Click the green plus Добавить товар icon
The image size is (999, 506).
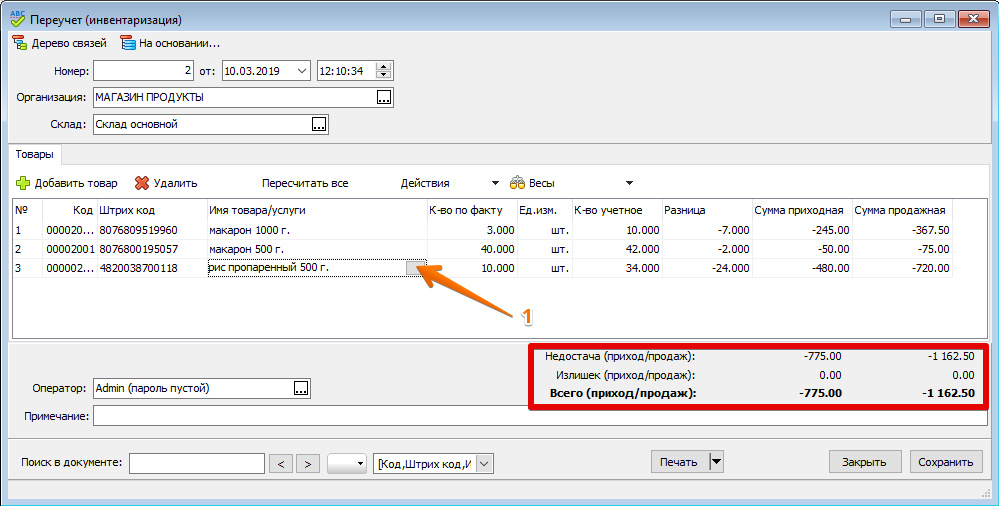pyautogui.click(x=22, y=183)
